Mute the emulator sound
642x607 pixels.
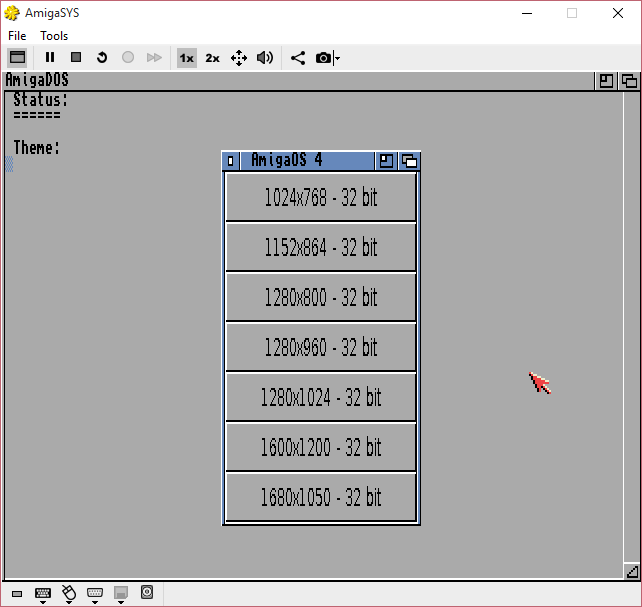pos(265,58)
